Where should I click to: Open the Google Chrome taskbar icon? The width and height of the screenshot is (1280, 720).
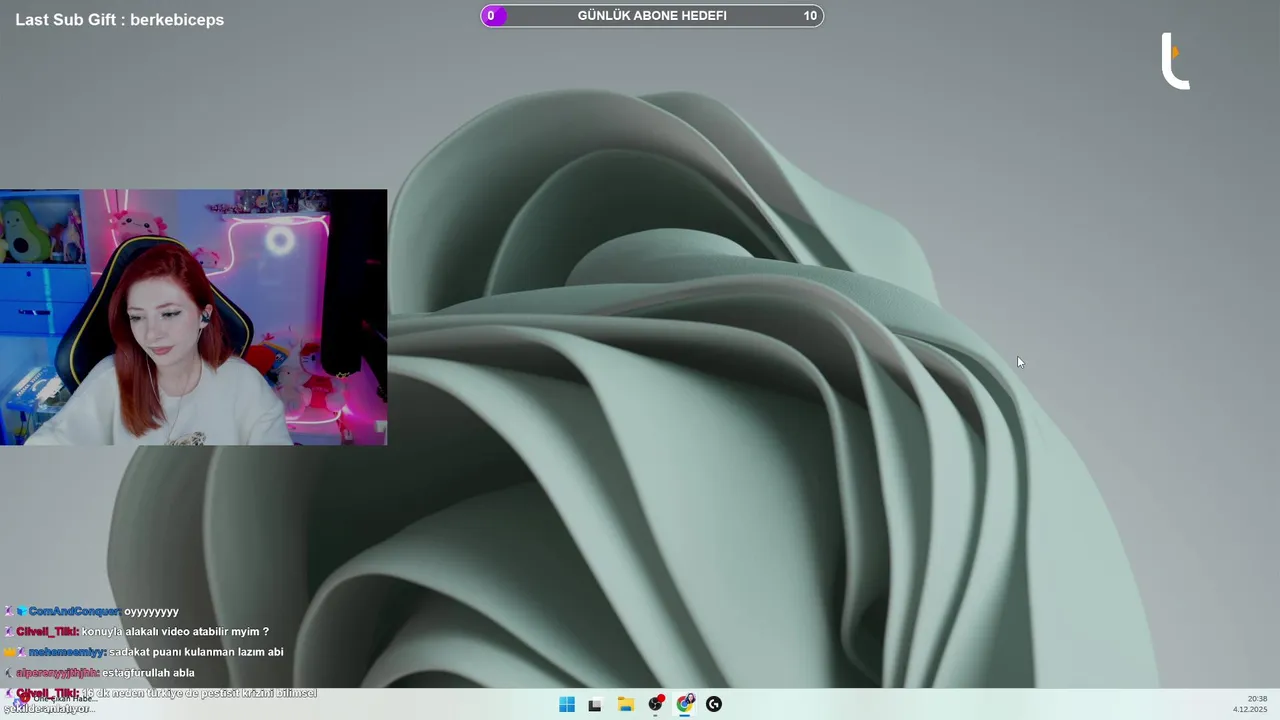(x=685, y=704)
